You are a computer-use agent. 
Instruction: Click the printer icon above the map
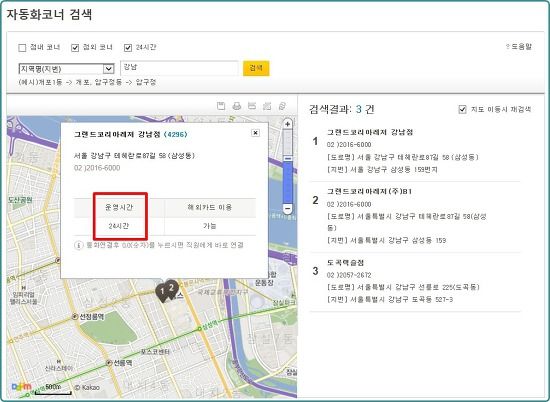(237, 106)
